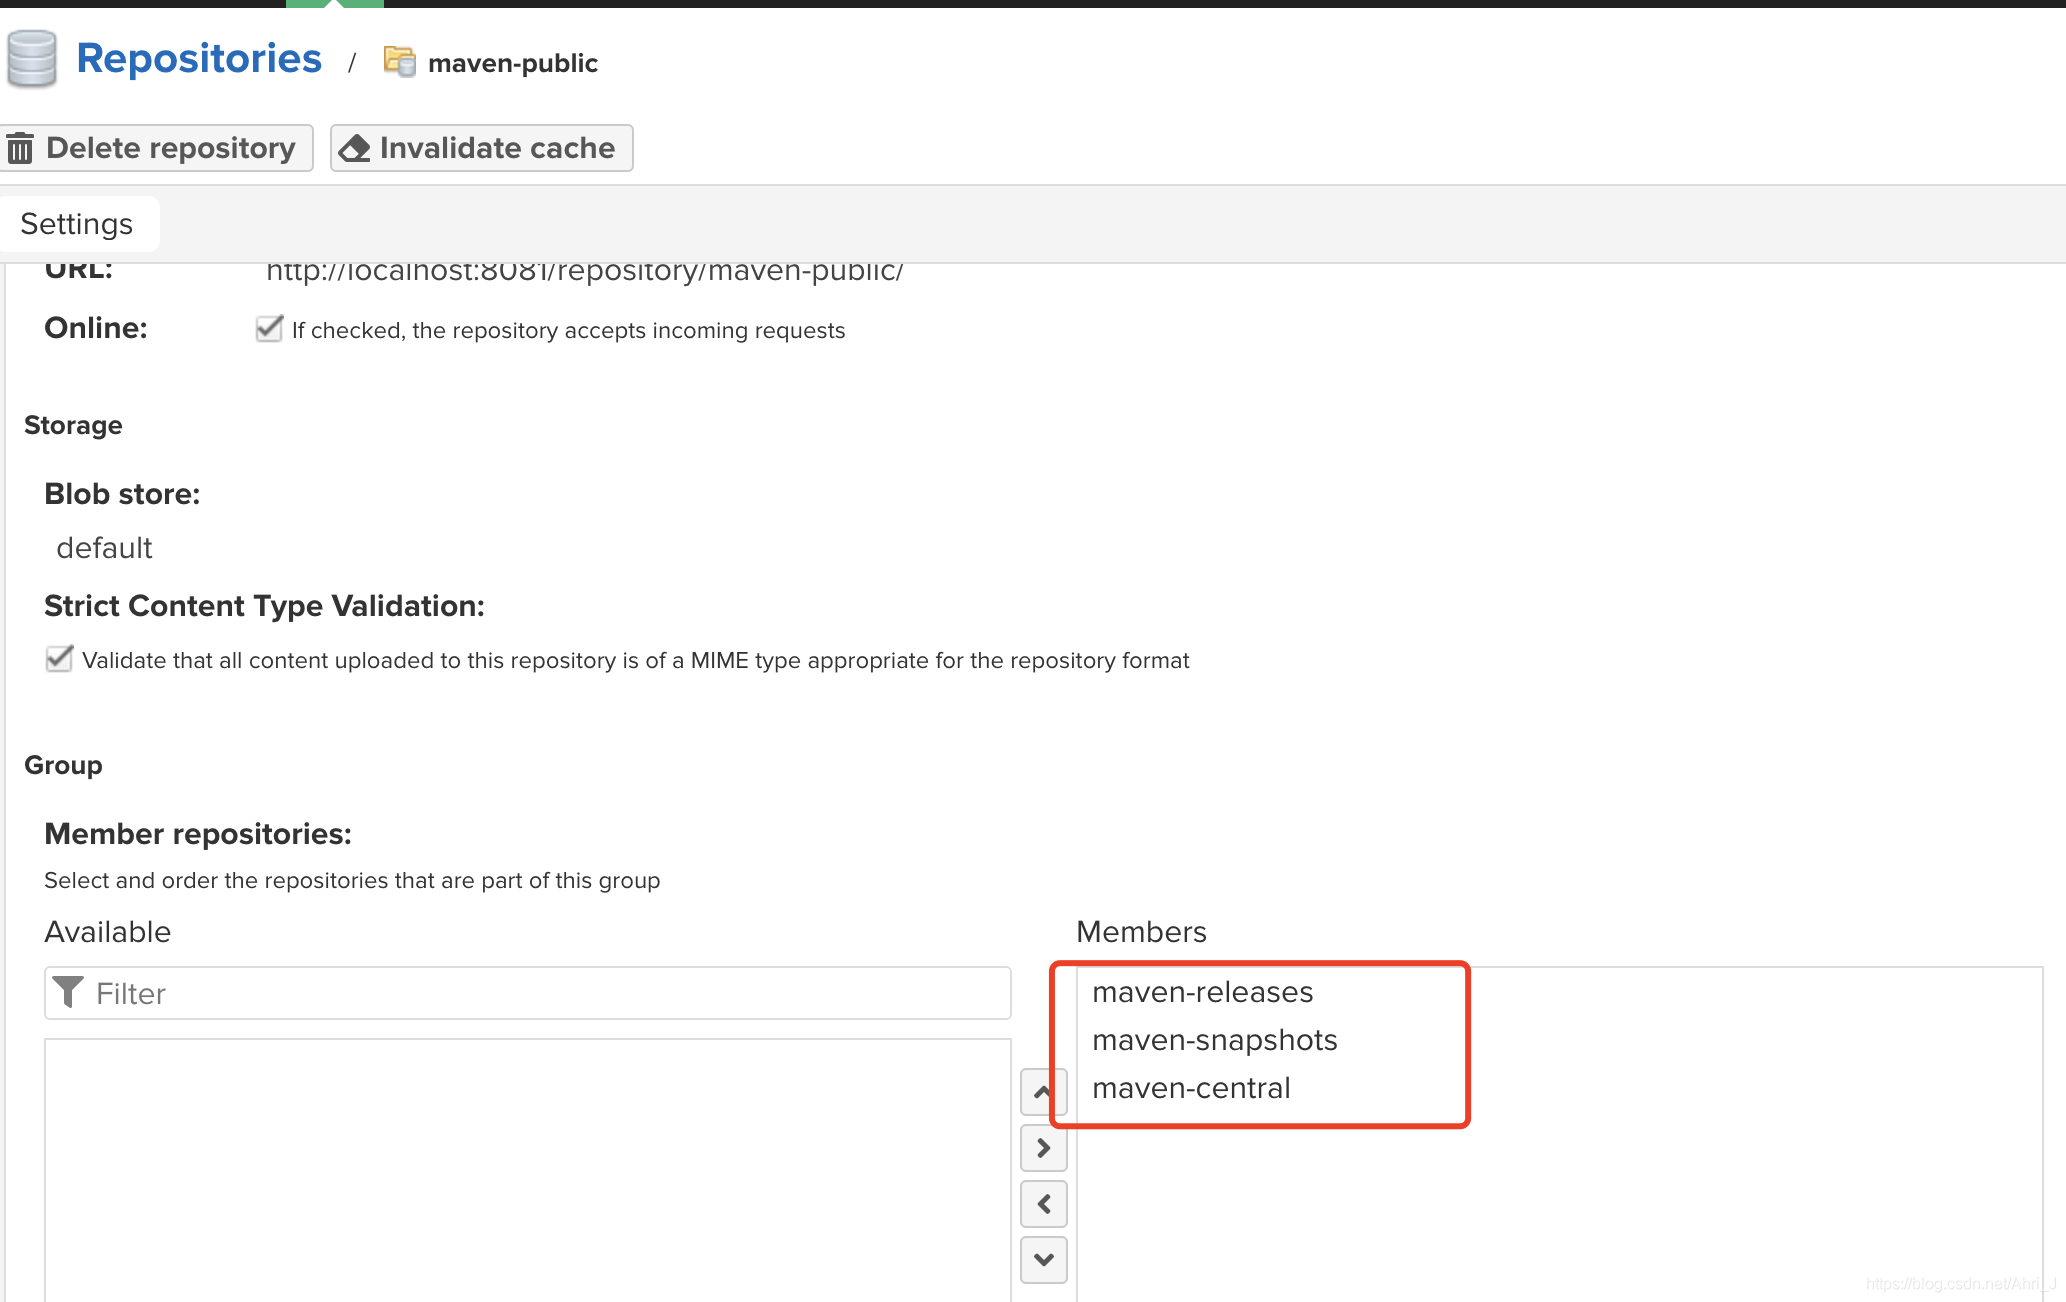The image size is (2066, 1302).
Task: Click the maven-public breadcrumb title
Action: pos(513,63)
